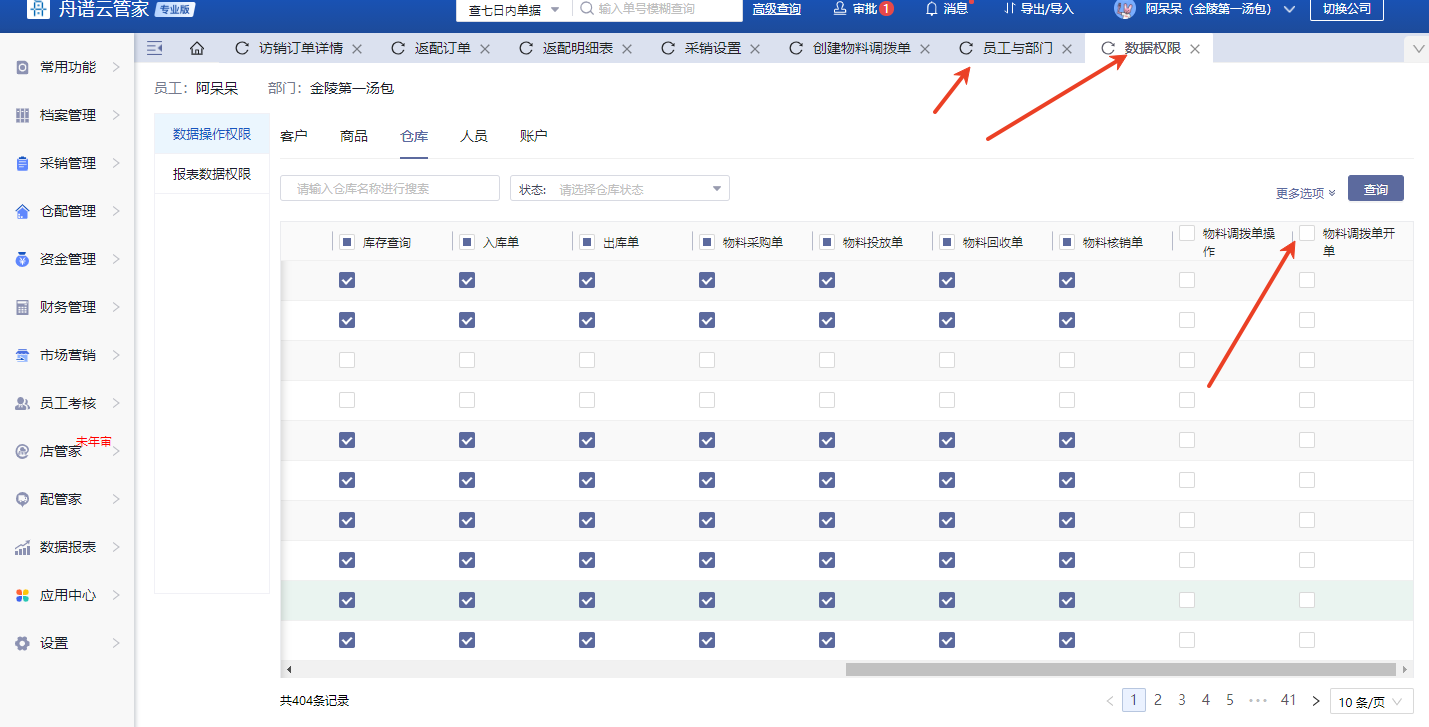This screenshot has height=727, width=1429.
Task: Open 审批 approvals icon in header
Action: pos(840,9)
